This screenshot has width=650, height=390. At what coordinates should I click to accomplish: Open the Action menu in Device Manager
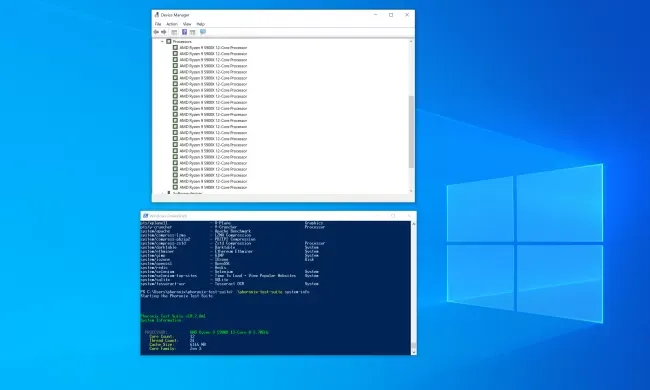(x=172, y=24)
